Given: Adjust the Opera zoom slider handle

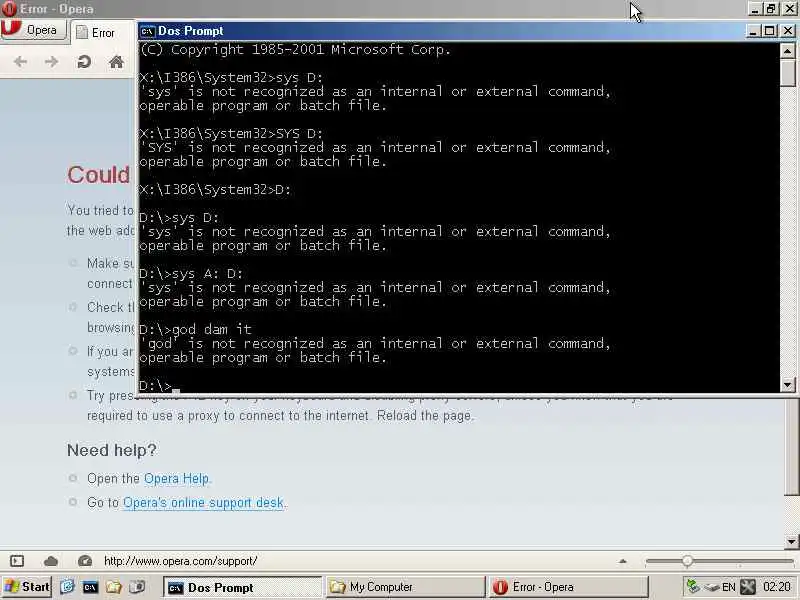Looking at the screenshot, I should tap(687, 561).
